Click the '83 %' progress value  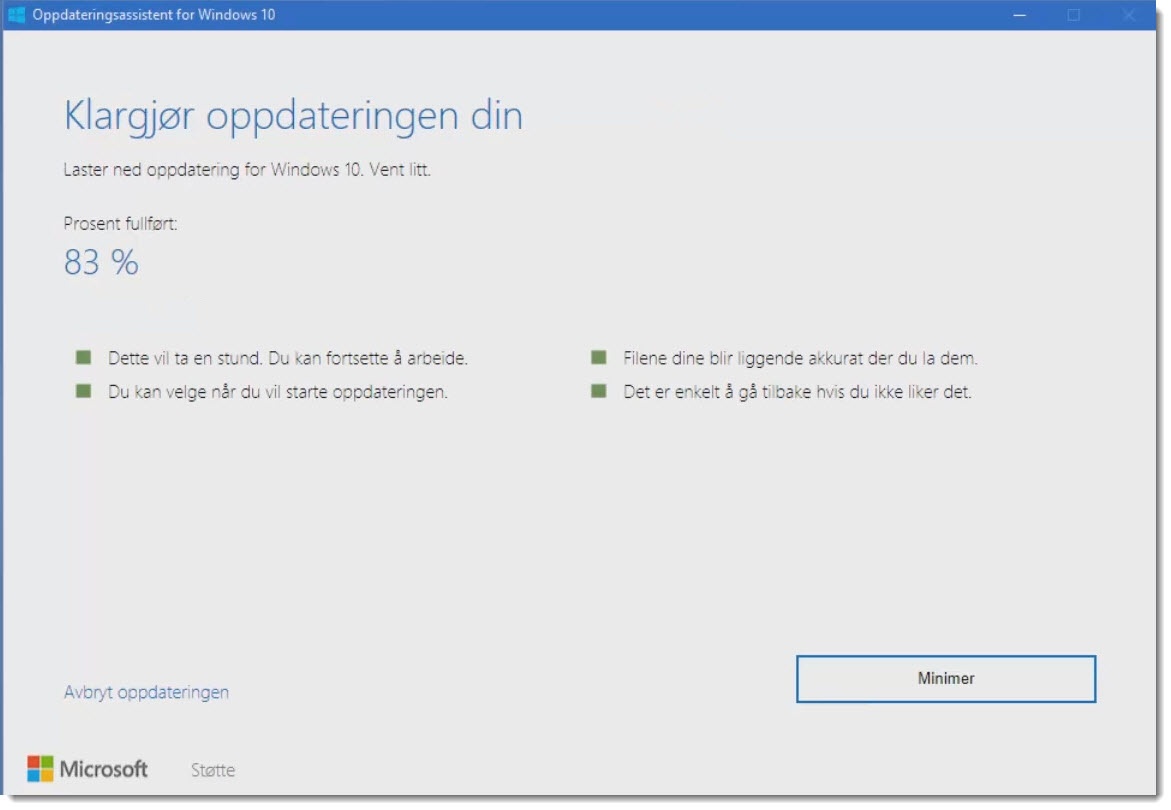[x=101, y=262]
